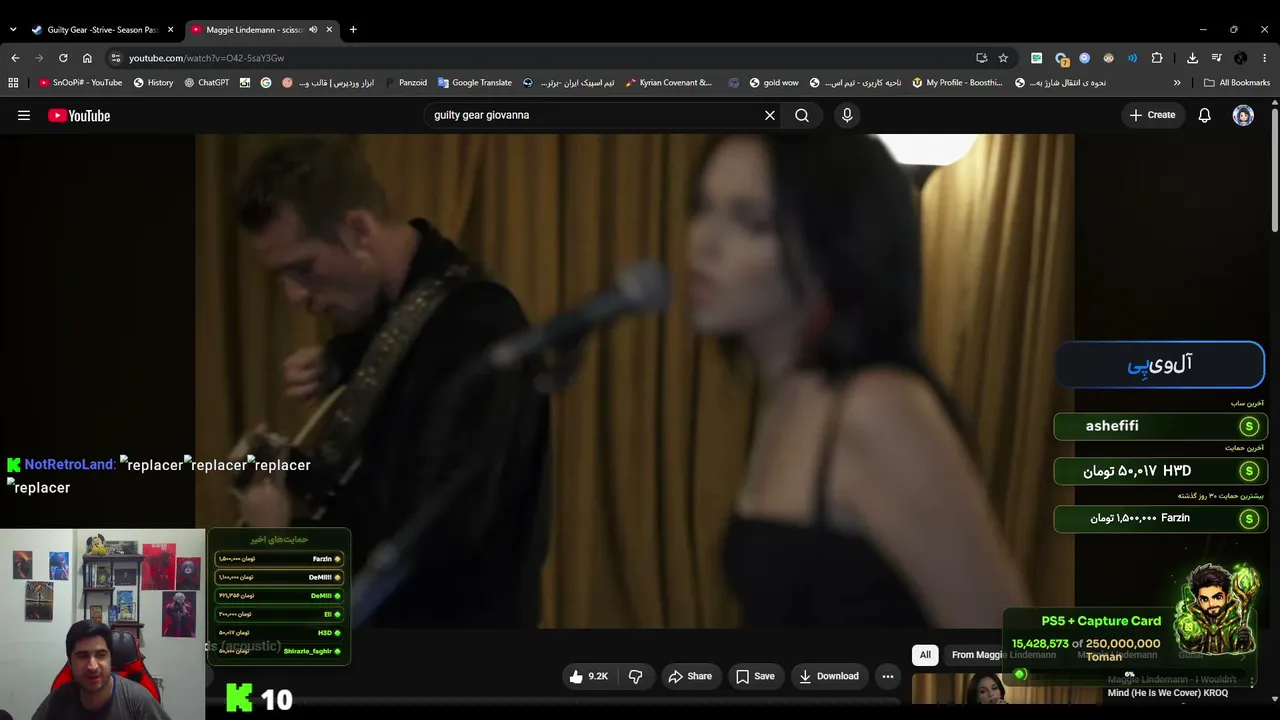Dislike this video
Screen dimensions: 1280x720
pyautogui.click(x=635, y=676)
